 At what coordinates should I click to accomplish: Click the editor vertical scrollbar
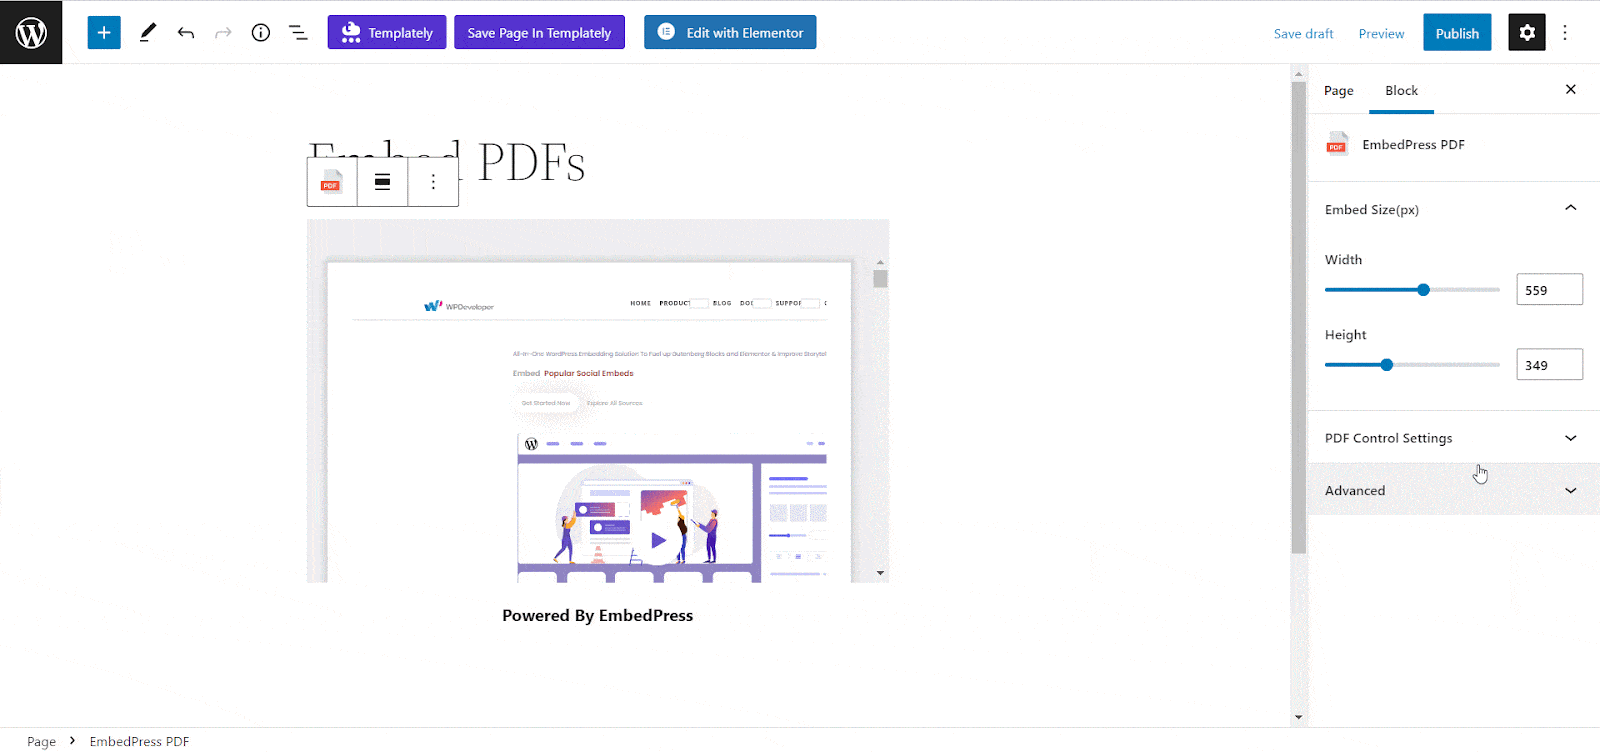[x=1298, y=317]
